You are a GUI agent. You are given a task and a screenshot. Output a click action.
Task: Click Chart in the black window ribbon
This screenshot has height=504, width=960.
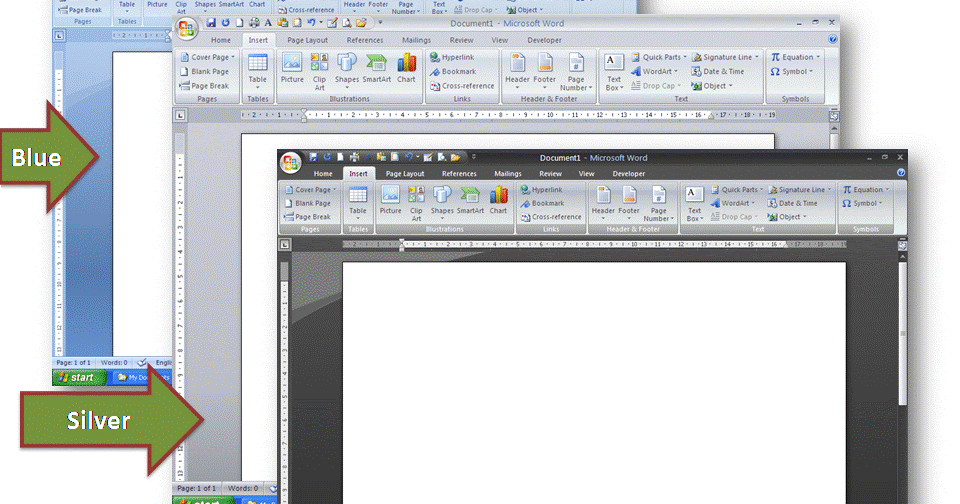click(498, 201)
